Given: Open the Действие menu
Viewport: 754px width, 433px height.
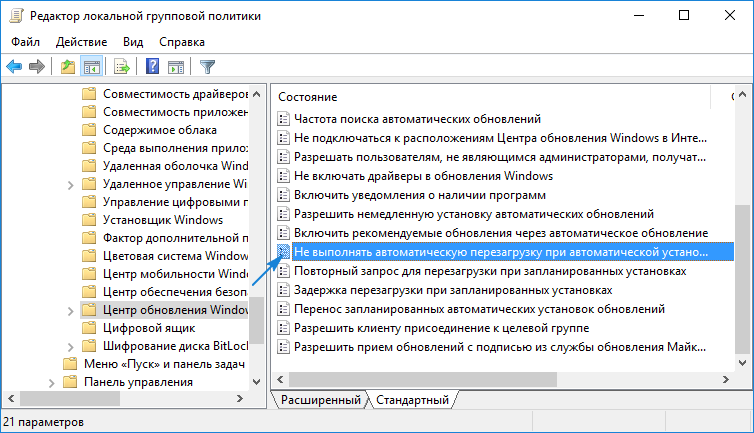Looking at the screenshot, I should [81, 42].
